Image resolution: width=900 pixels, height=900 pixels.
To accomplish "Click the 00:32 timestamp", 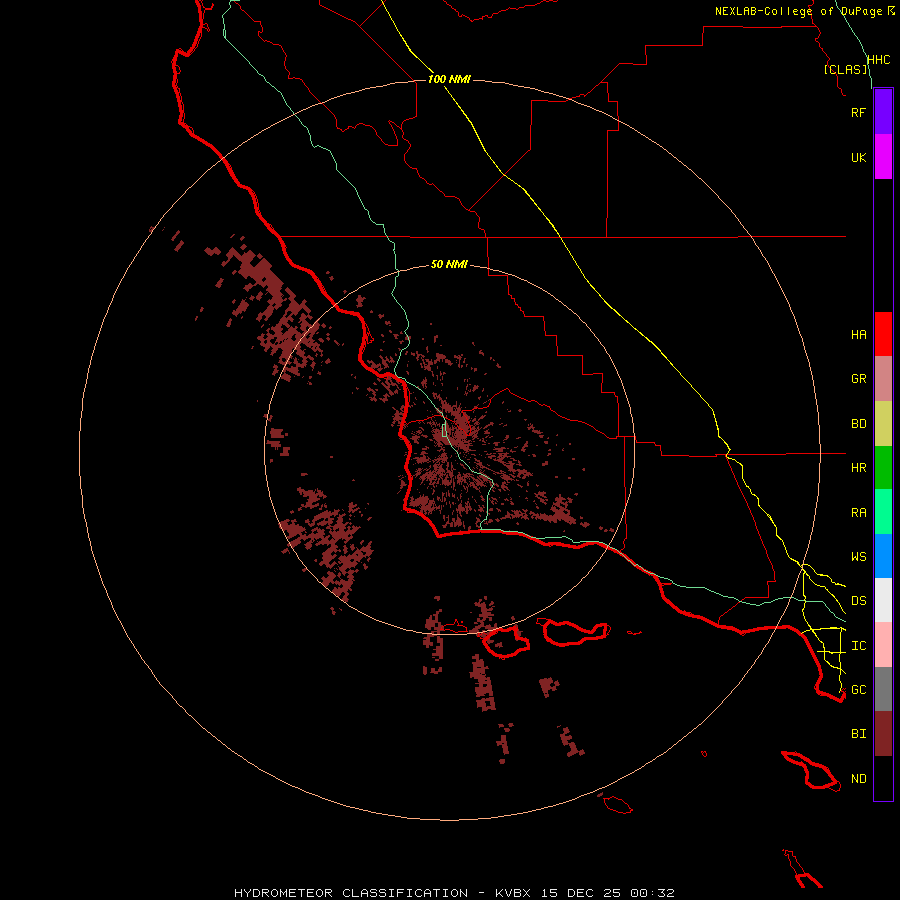I will click(x=652, y=893).
